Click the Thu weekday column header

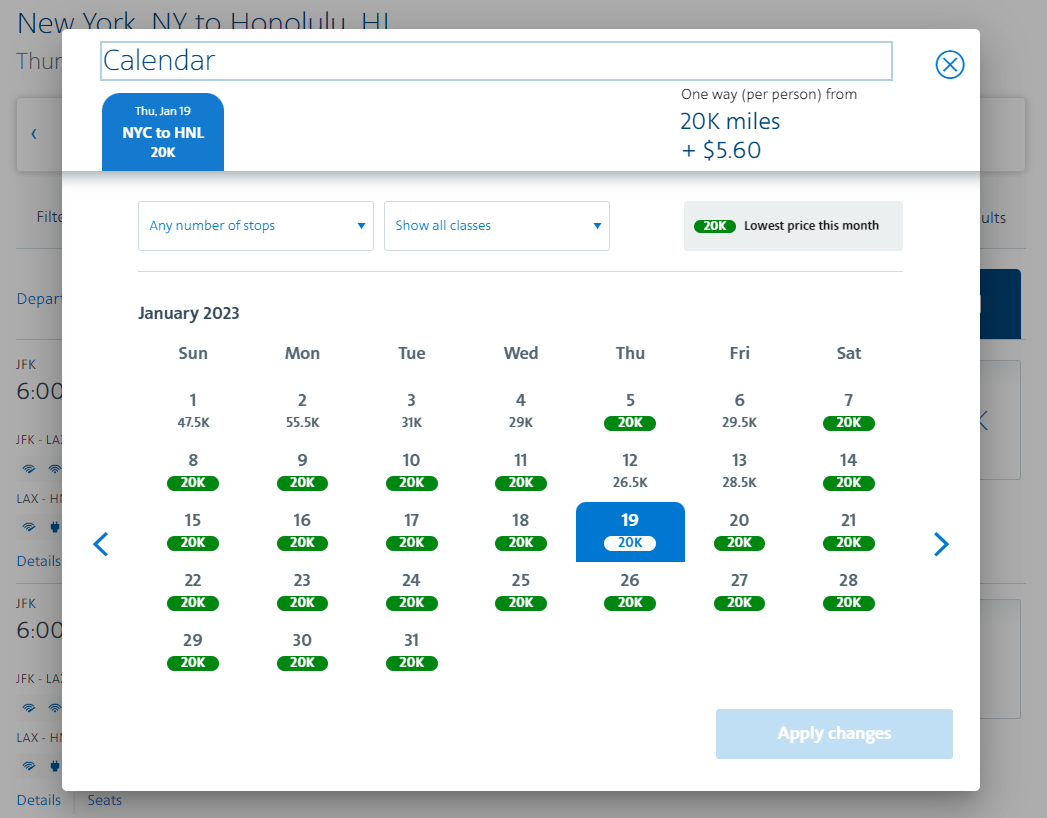point(630,353)
